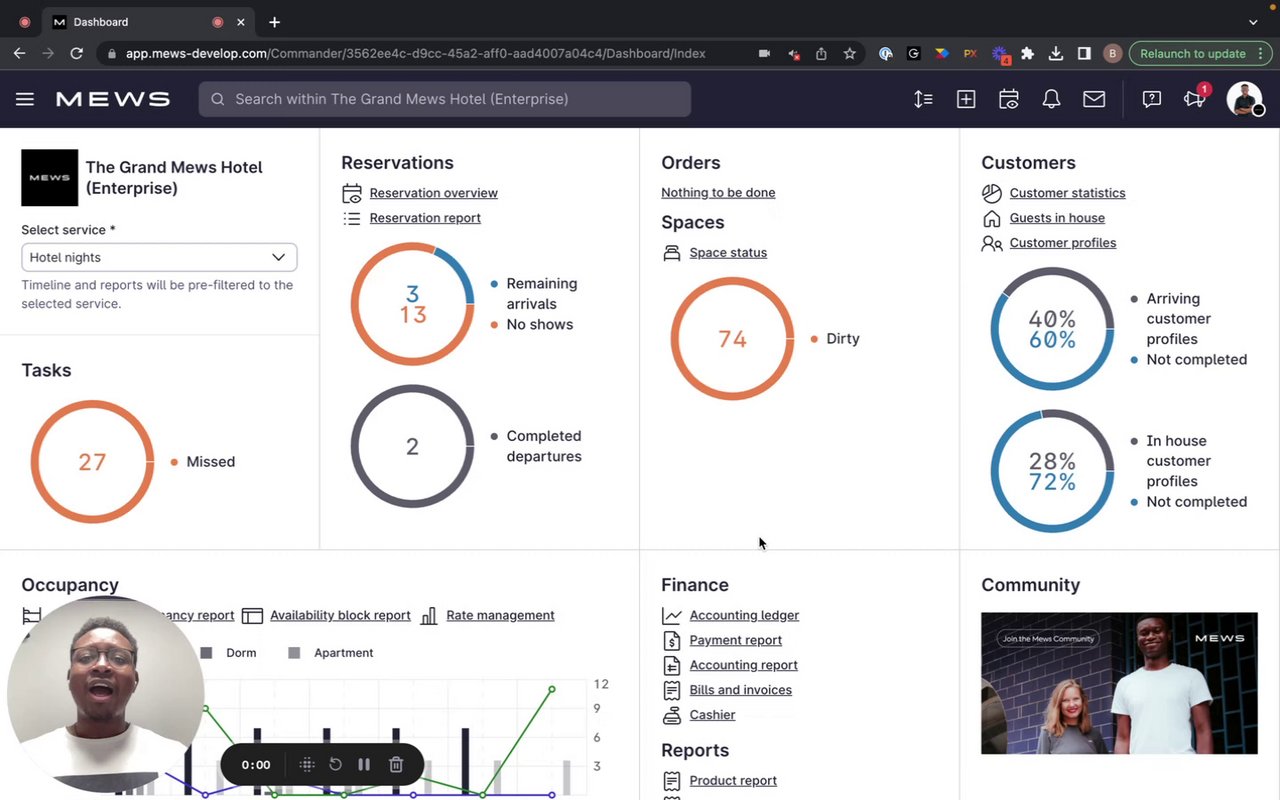Delete recording with trash icon
Viewport: 1280px width, 800px height.
pos(396,764)
